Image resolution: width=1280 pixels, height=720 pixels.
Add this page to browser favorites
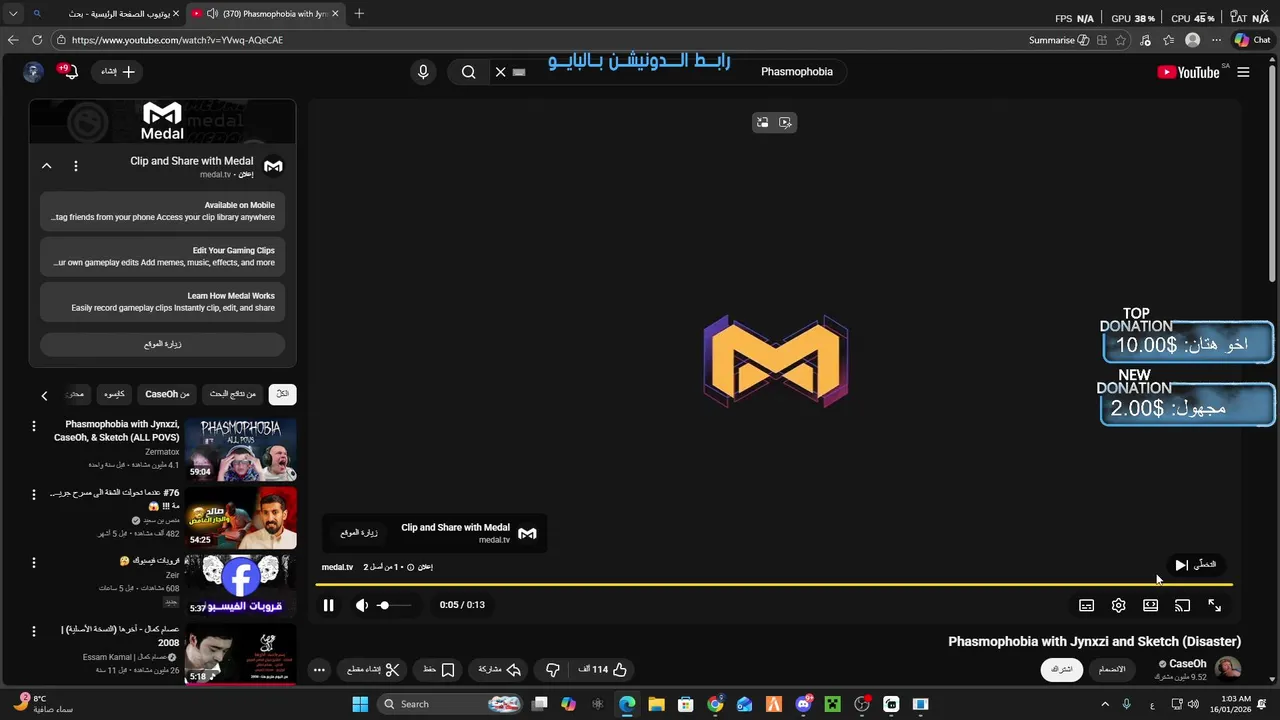tap(1121, 40)
